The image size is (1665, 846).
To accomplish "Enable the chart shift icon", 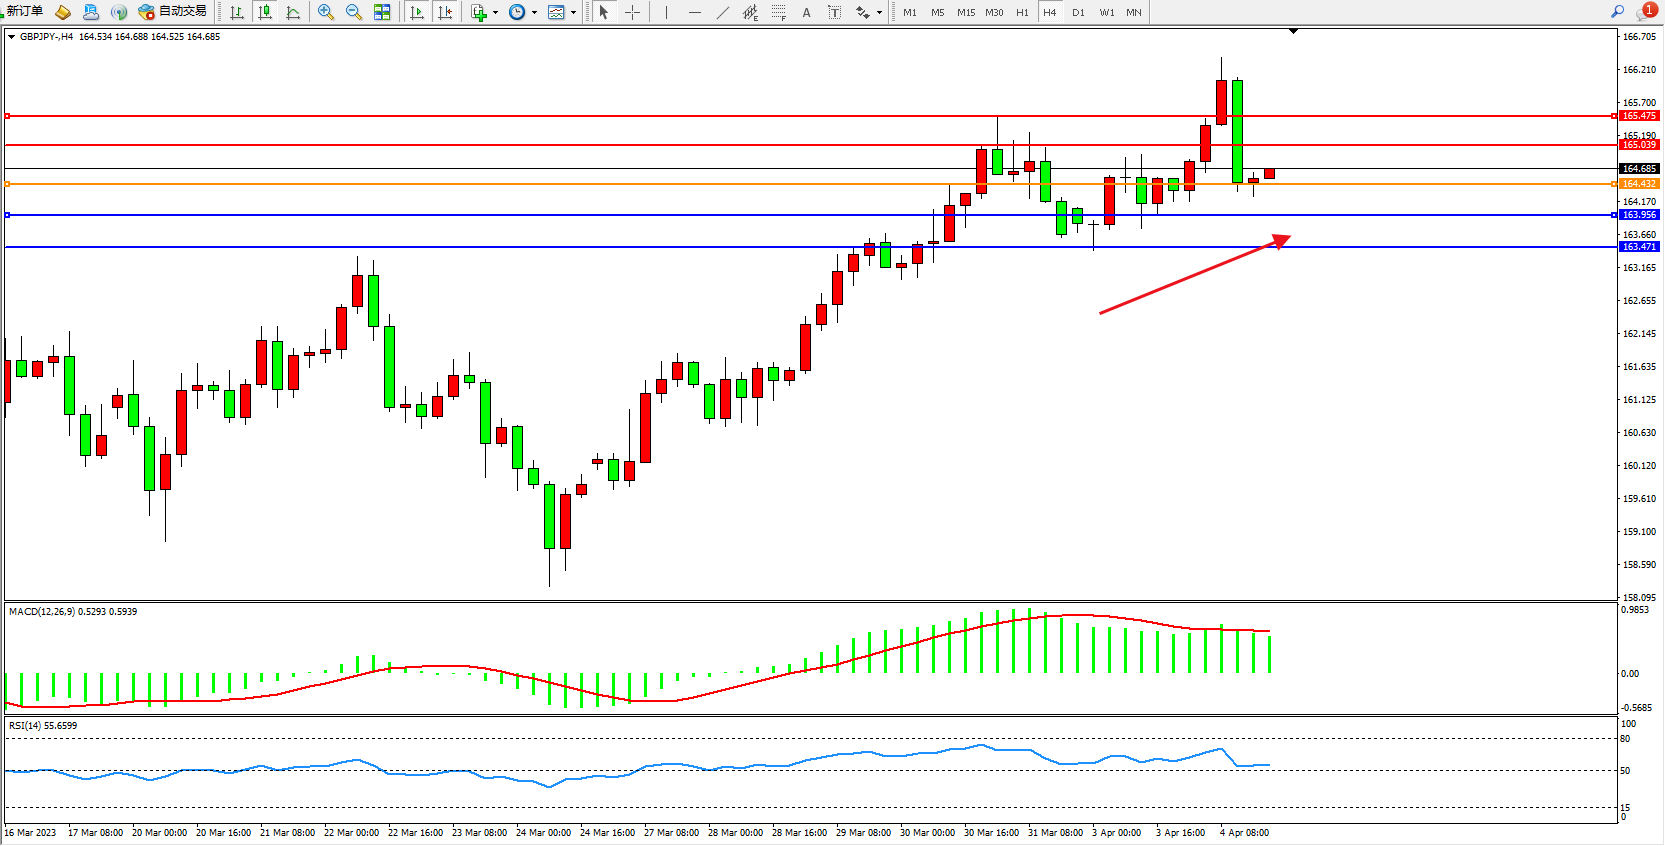I will click(x=445, y=12).
